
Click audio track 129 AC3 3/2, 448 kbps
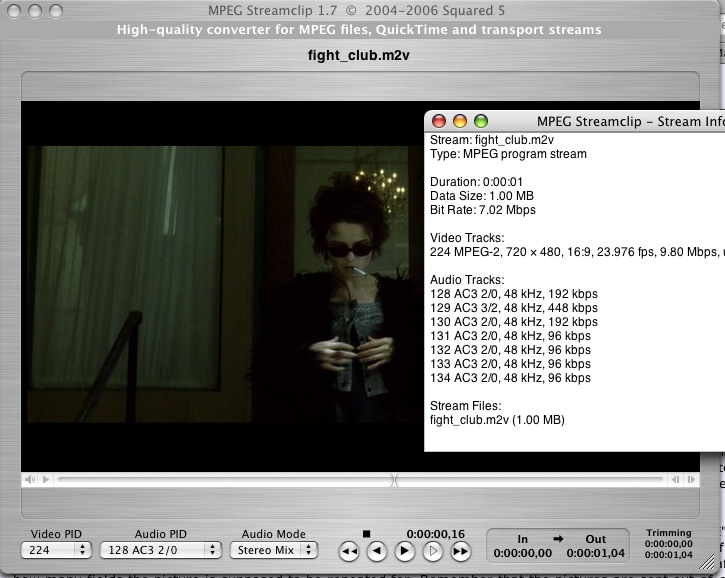(514, 308)
